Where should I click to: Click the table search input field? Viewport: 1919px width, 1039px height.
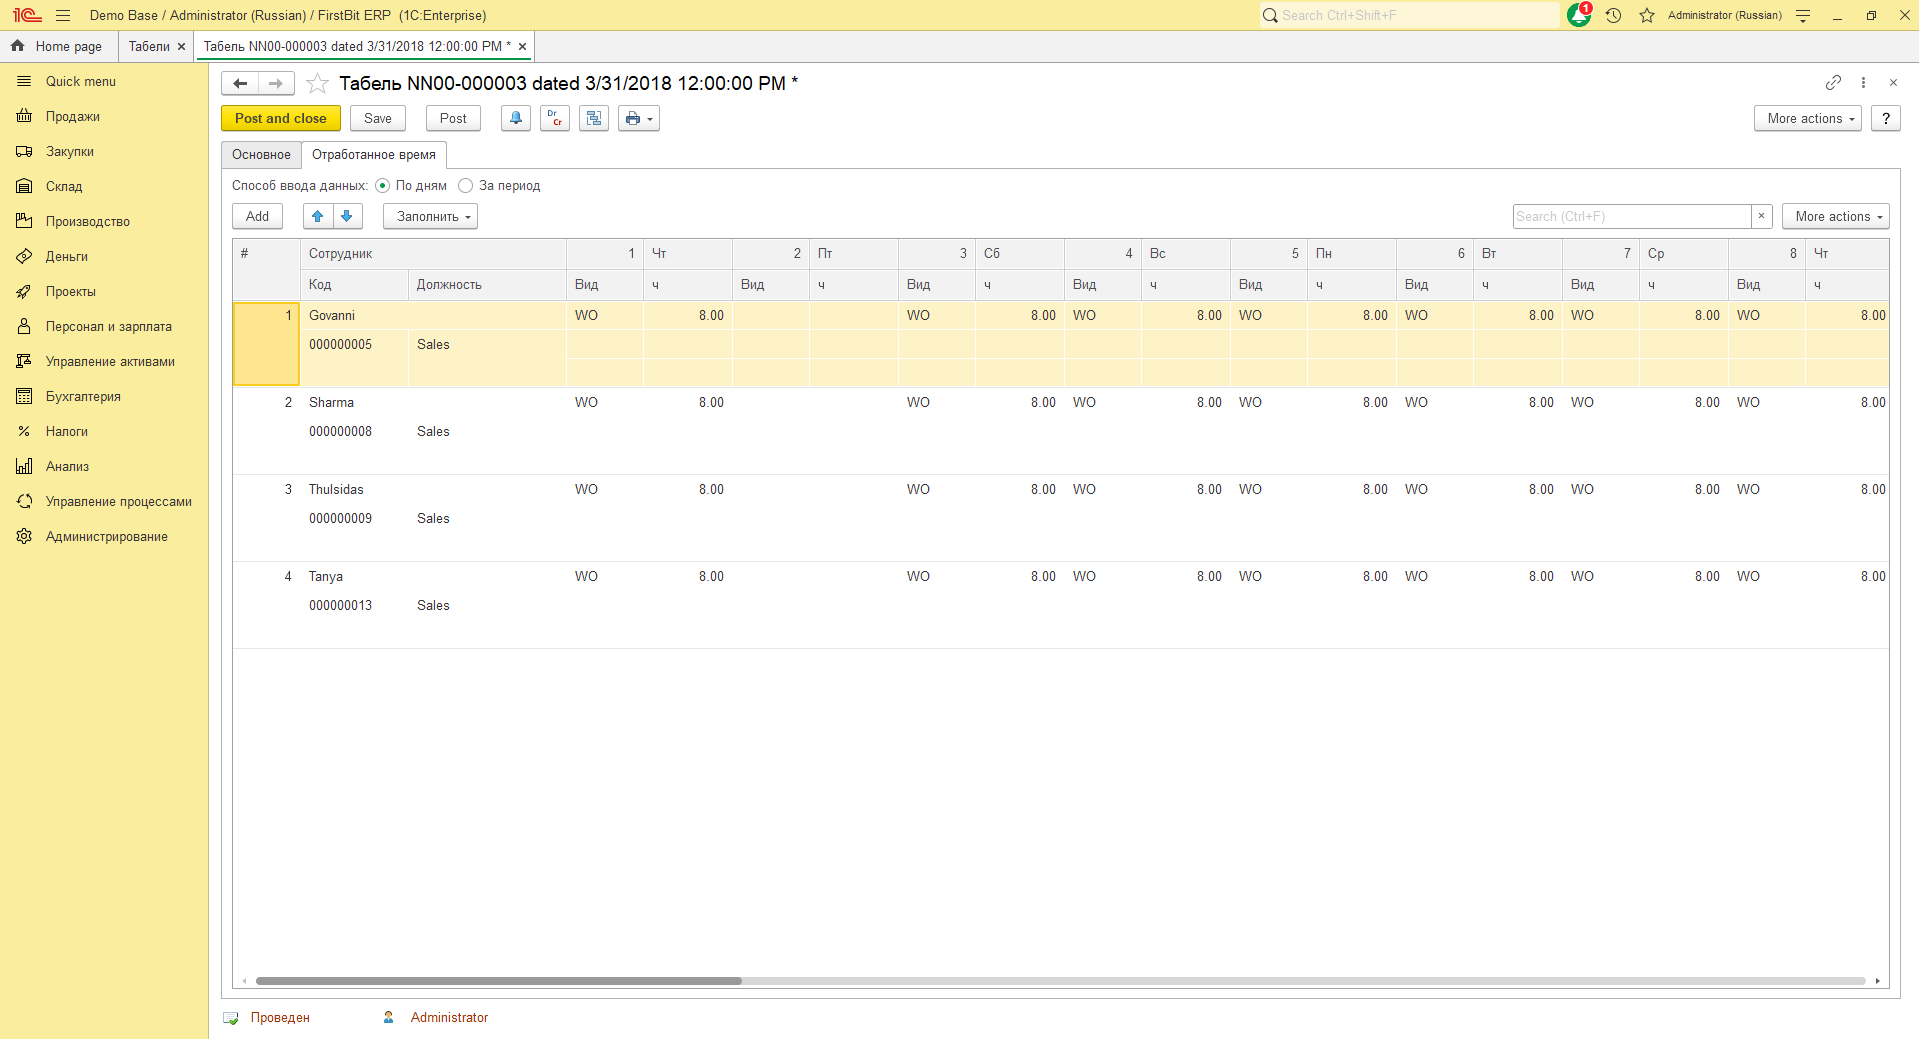(1631, 216)
